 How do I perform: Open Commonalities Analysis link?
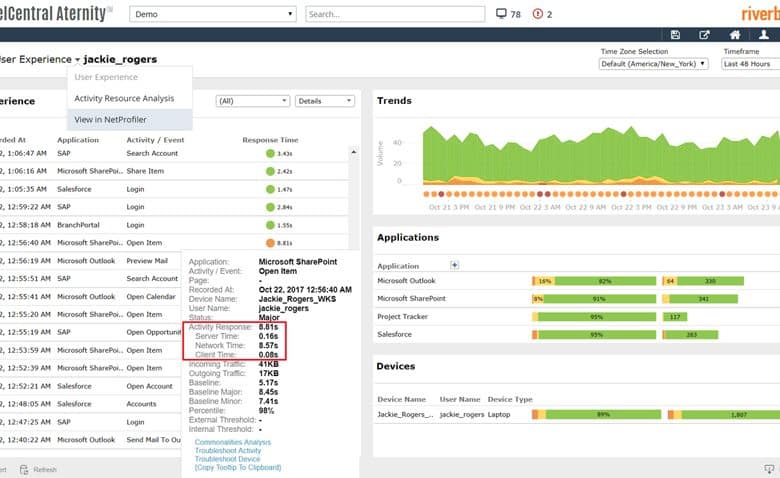coord(233,442)
